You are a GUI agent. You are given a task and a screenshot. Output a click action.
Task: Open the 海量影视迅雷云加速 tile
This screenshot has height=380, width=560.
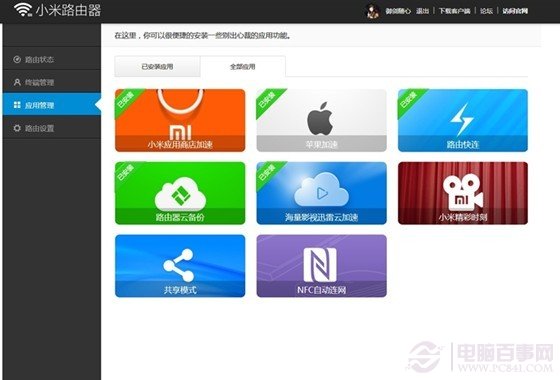321,193
